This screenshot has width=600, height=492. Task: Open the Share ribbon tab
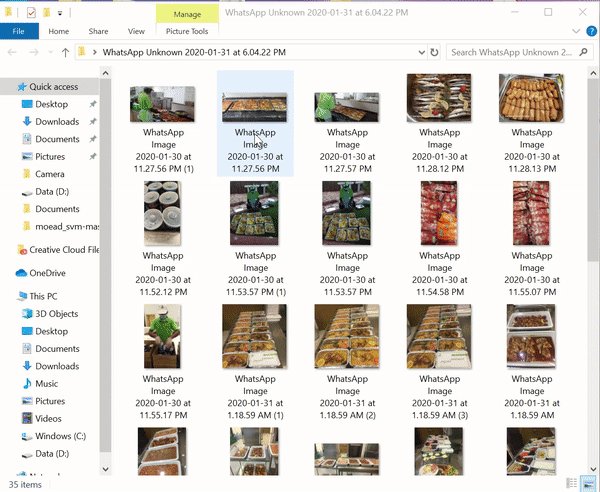click(98, 31)
